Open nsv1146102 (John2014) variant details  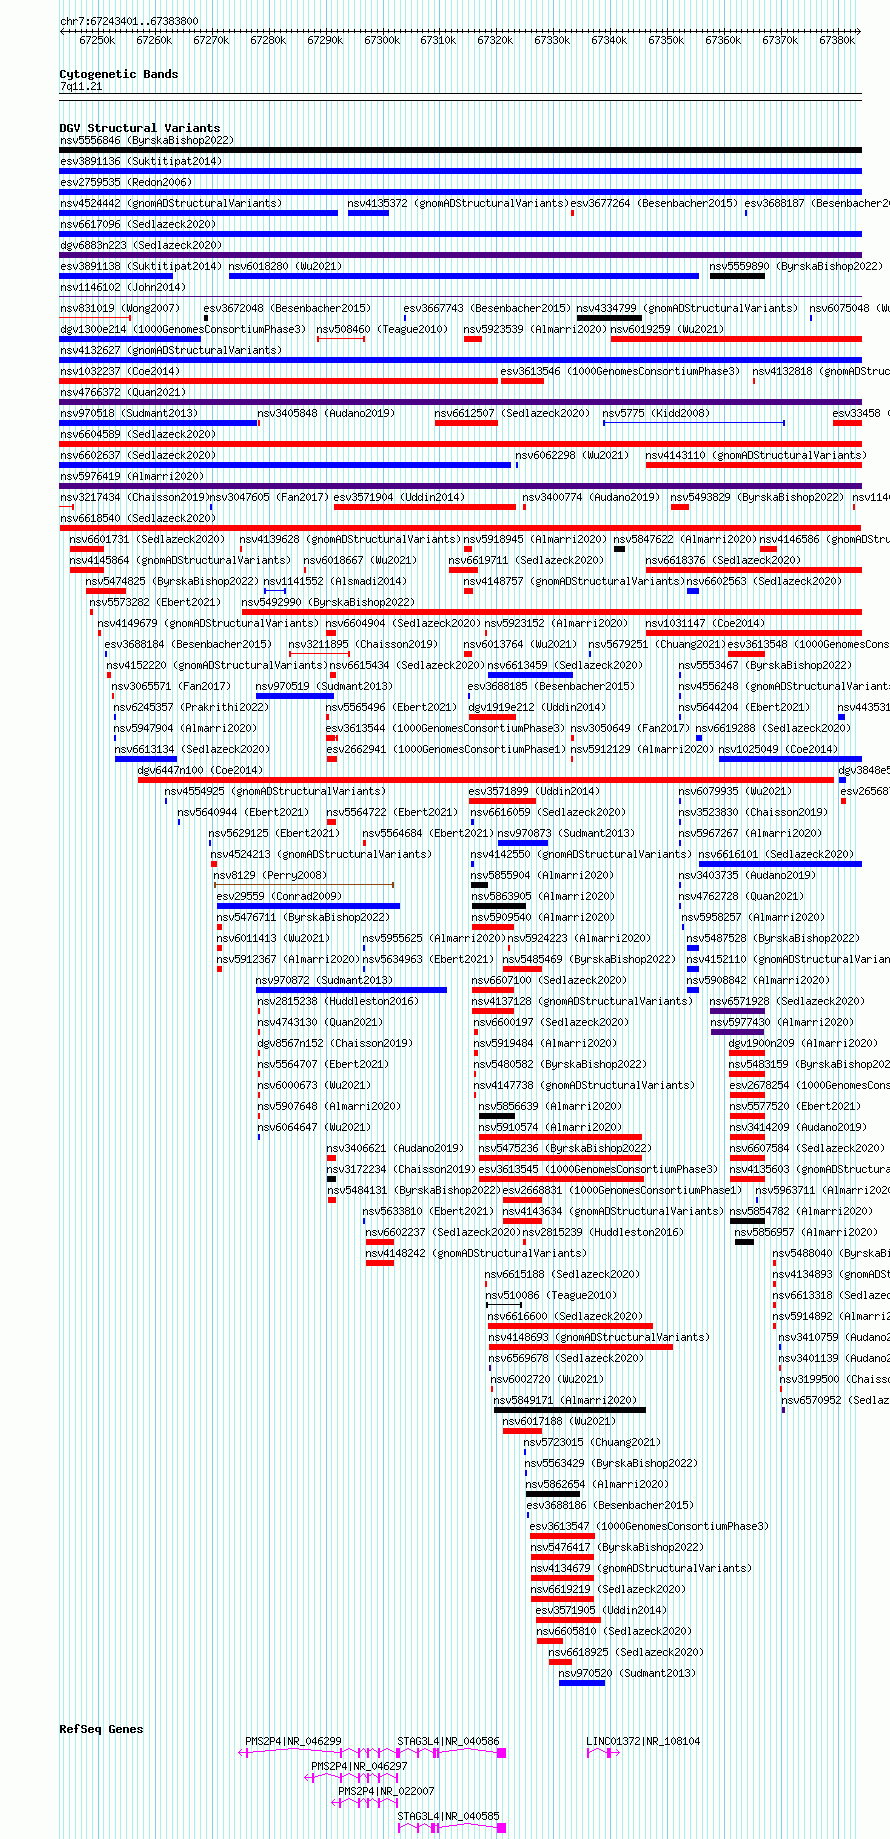pos(123,287)
